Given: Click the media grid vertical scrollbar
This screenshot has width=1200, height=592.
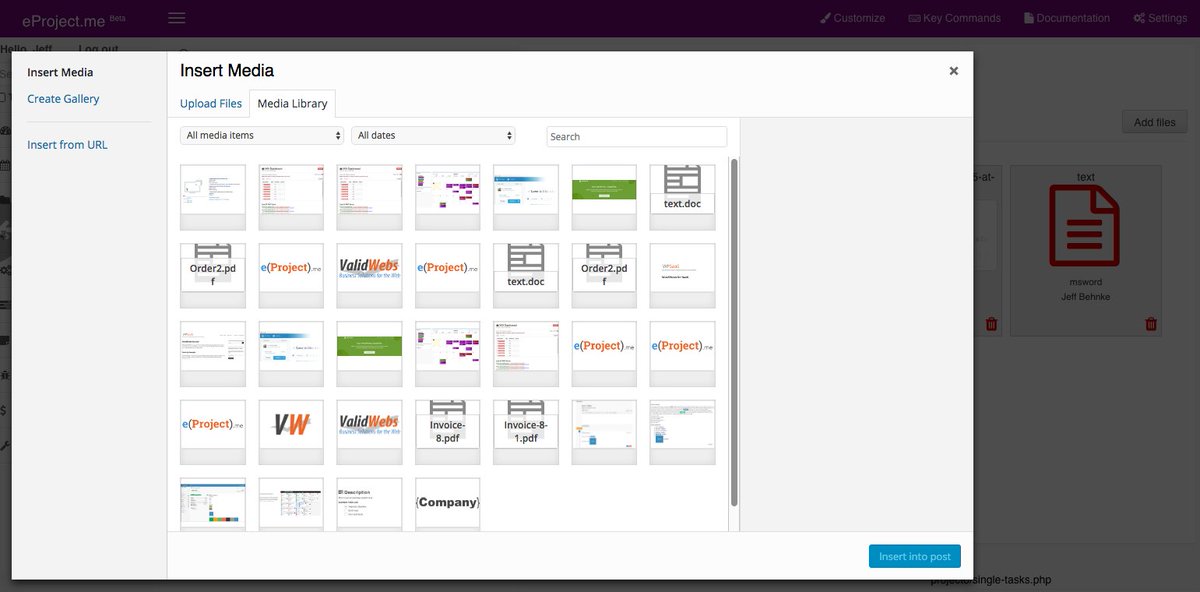Looking at the screenshot, I should (x=734, y=330).
